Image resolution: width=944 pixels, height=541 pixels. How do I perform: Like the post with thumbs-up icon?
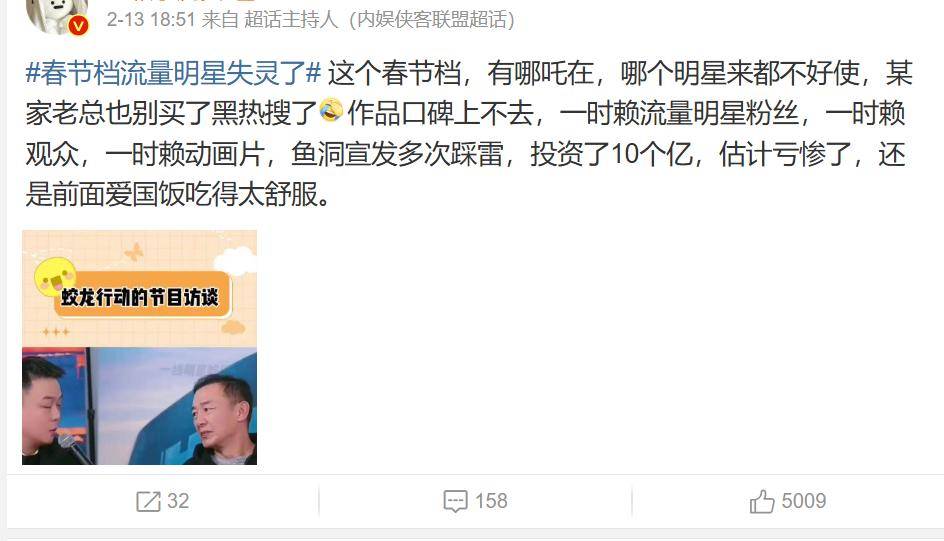762,501
